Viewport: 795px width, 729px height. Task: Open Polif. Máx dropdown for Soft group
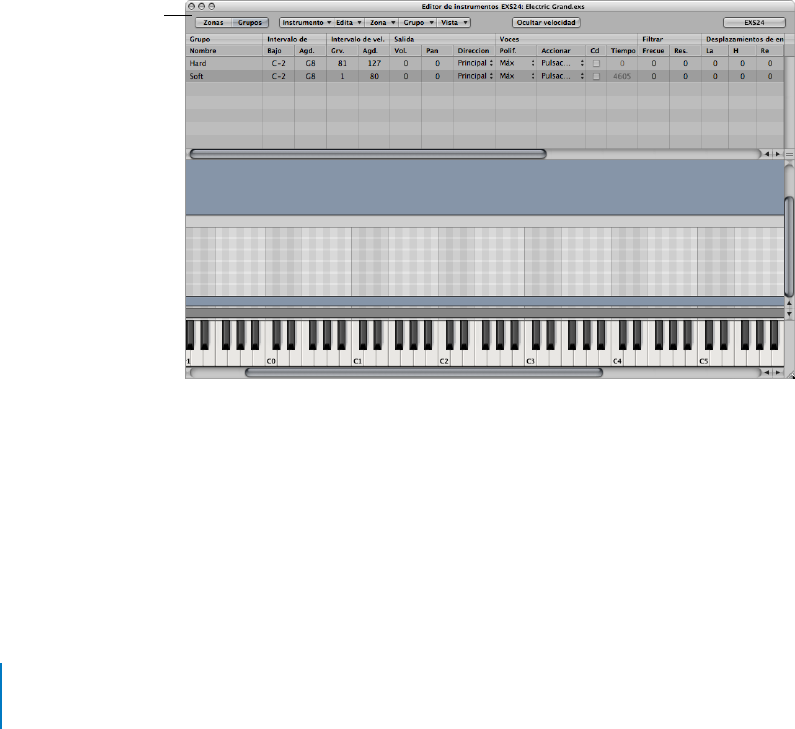tap(517, 76)
